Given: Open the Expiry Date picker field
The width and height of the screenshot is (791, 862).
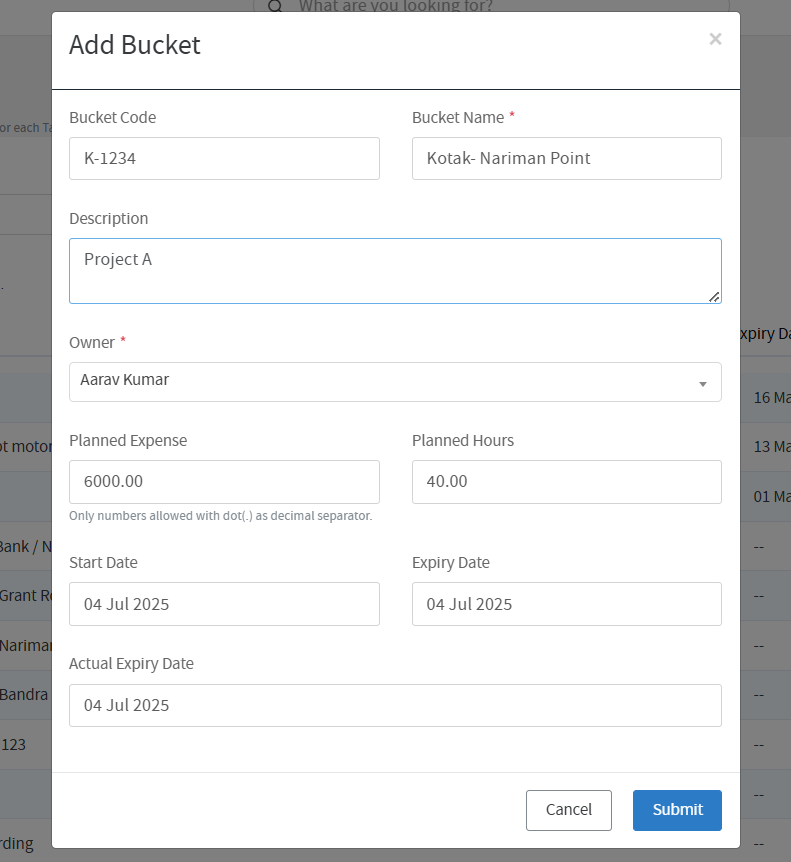Looking at the screenshot, I should tap(566, 604).
